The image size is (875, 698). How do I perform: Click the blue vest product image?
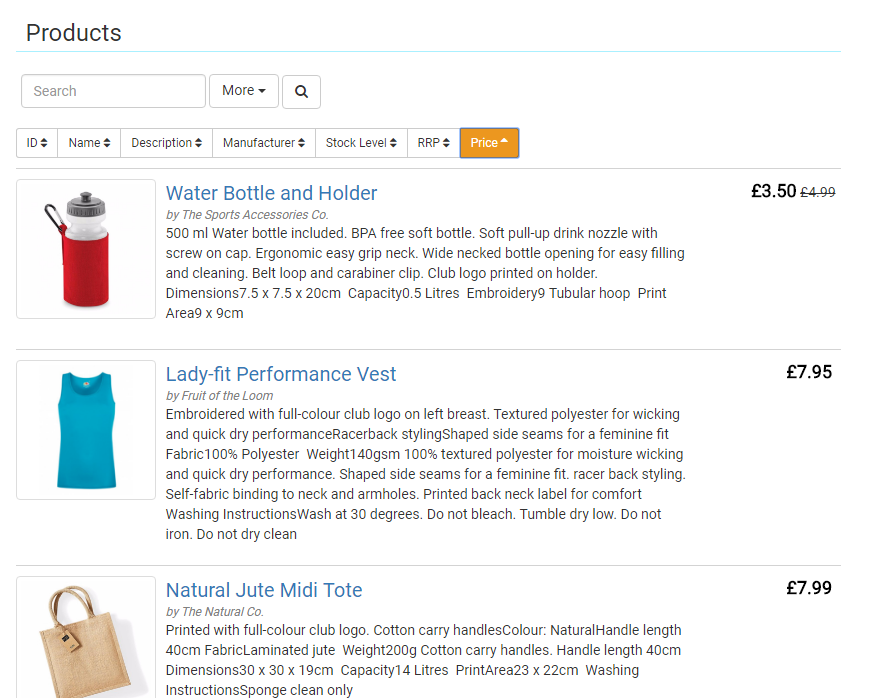86,430
